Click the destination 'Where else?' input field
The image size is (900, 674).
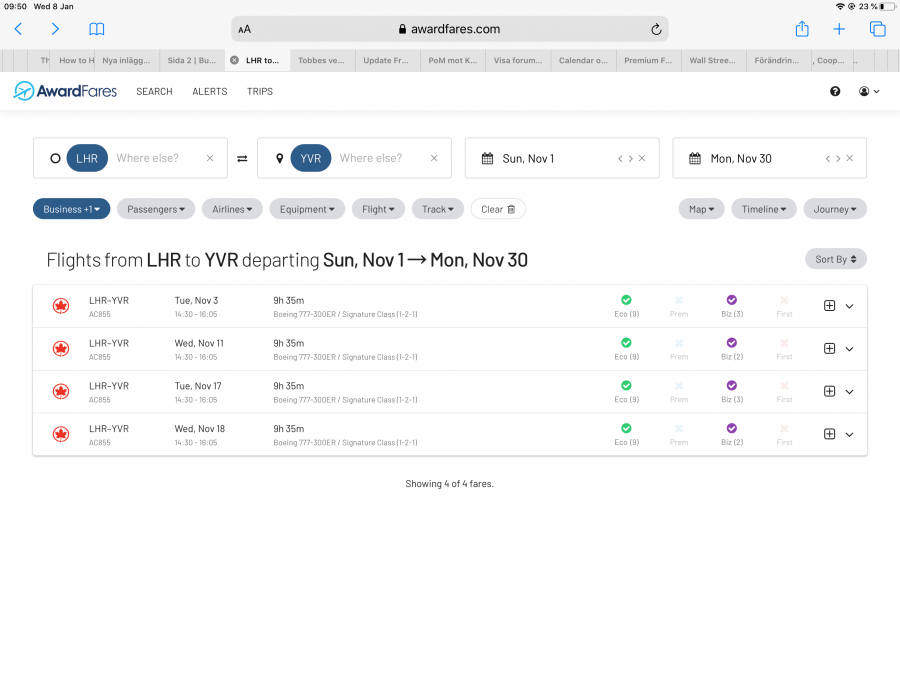[x=371, y=158]
